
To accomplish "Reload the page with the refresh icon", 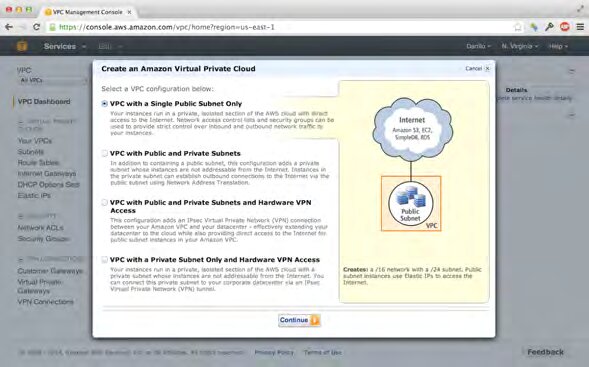I will point(36,27).
